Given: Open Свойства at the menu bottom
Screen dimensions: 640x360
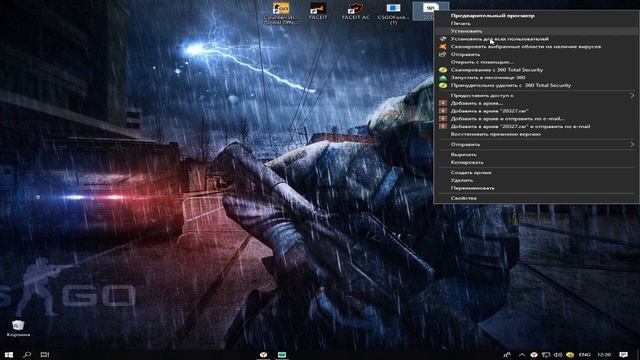Looking at the screenshot, I should [x=536, y=198].
